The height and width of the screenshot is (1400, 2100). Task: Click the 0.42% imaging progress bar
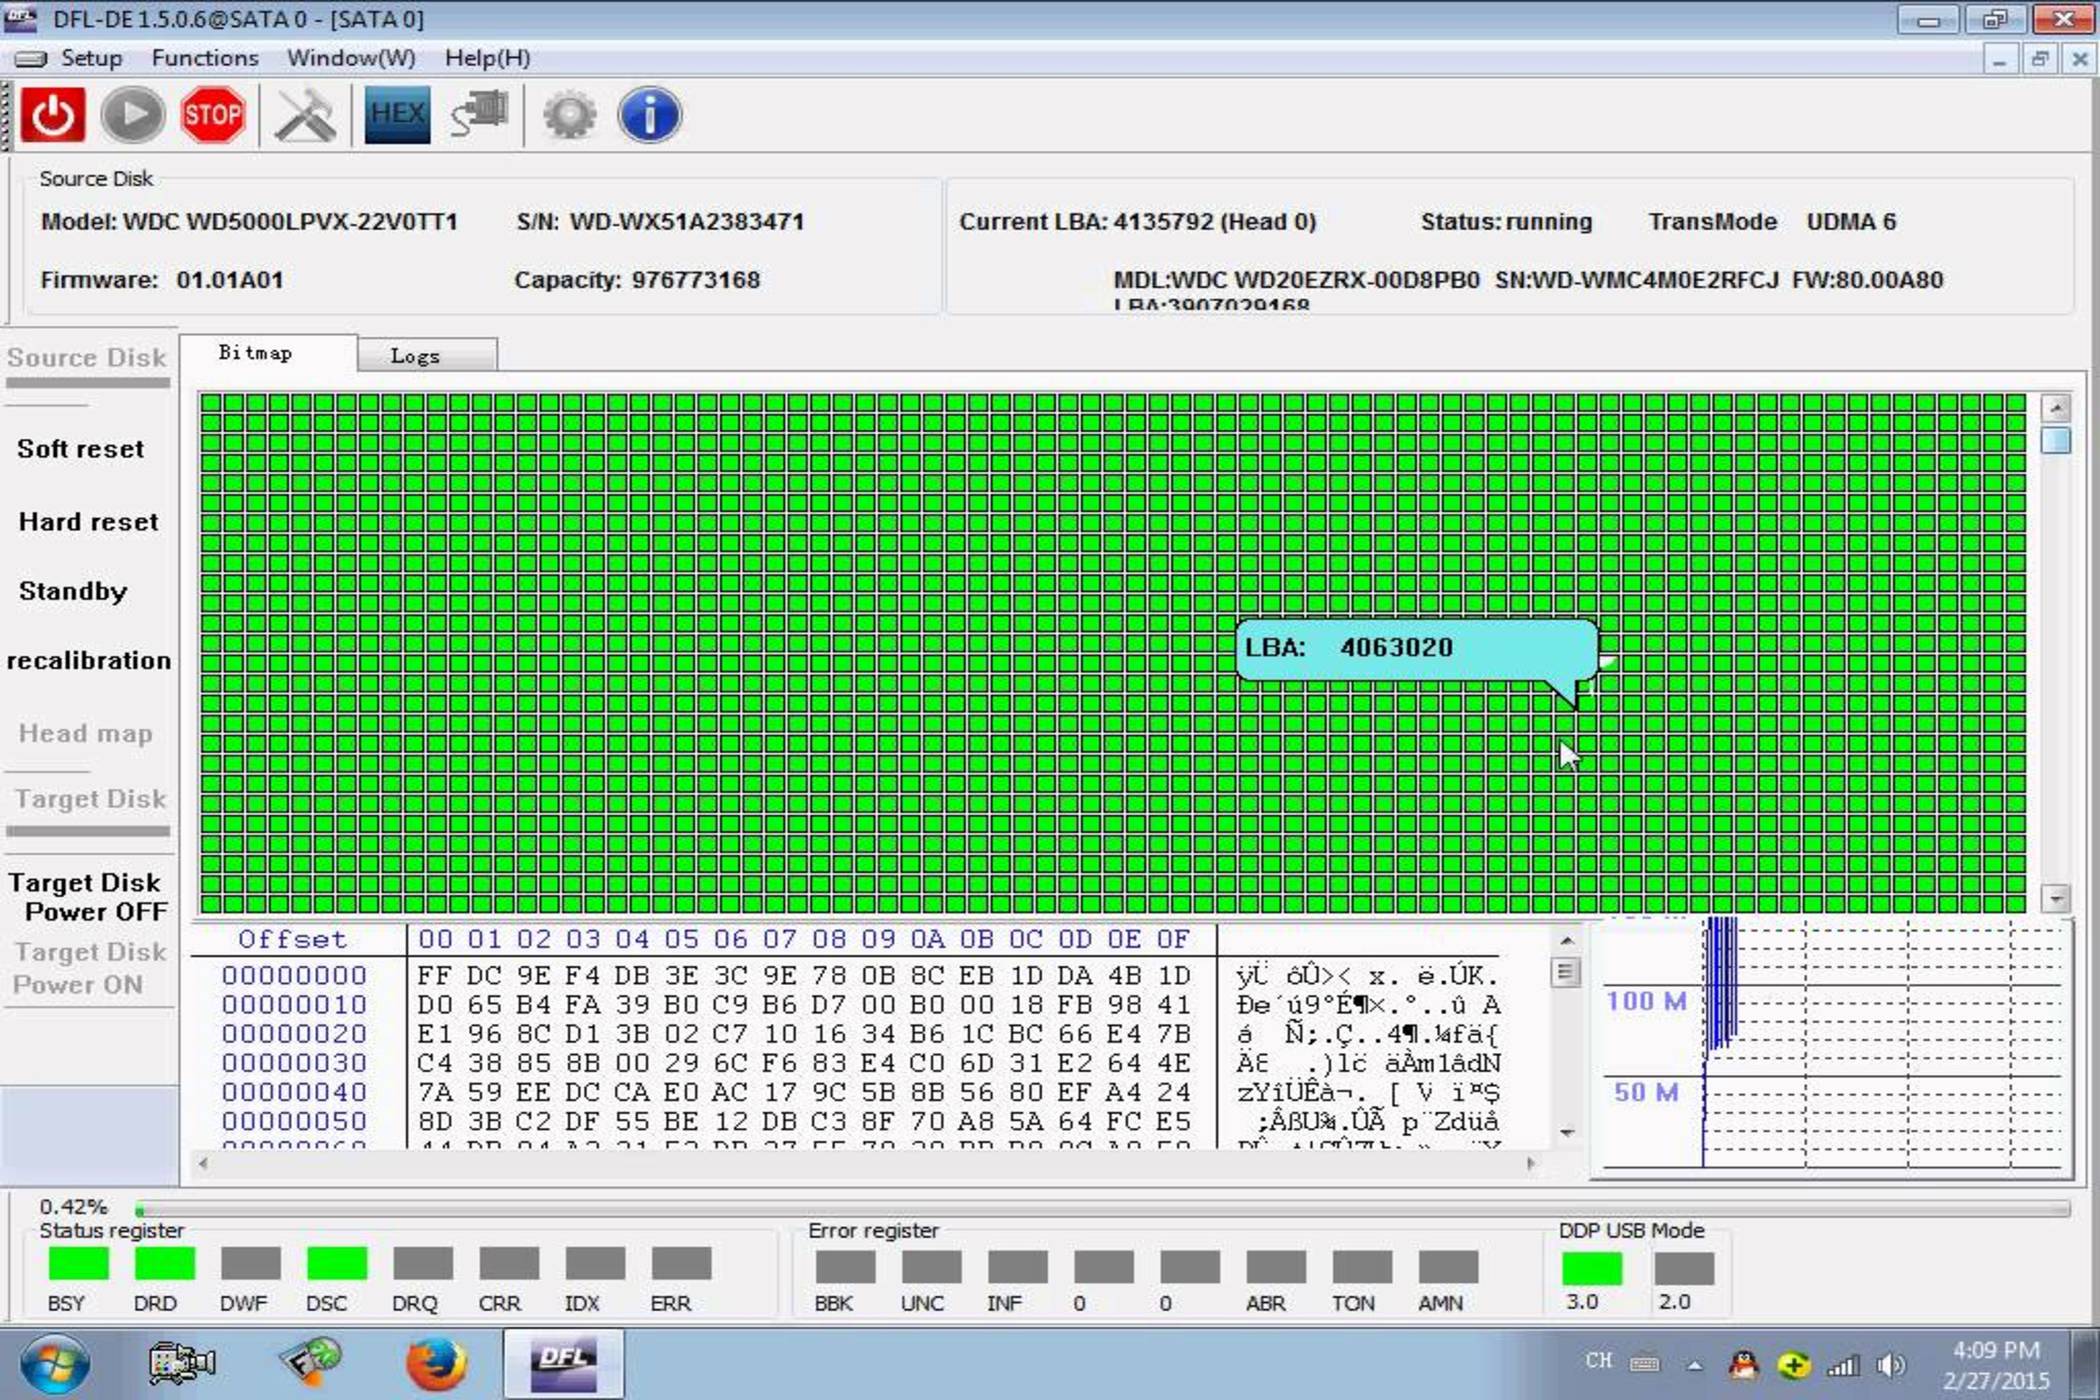[x=1103, y=1209]
